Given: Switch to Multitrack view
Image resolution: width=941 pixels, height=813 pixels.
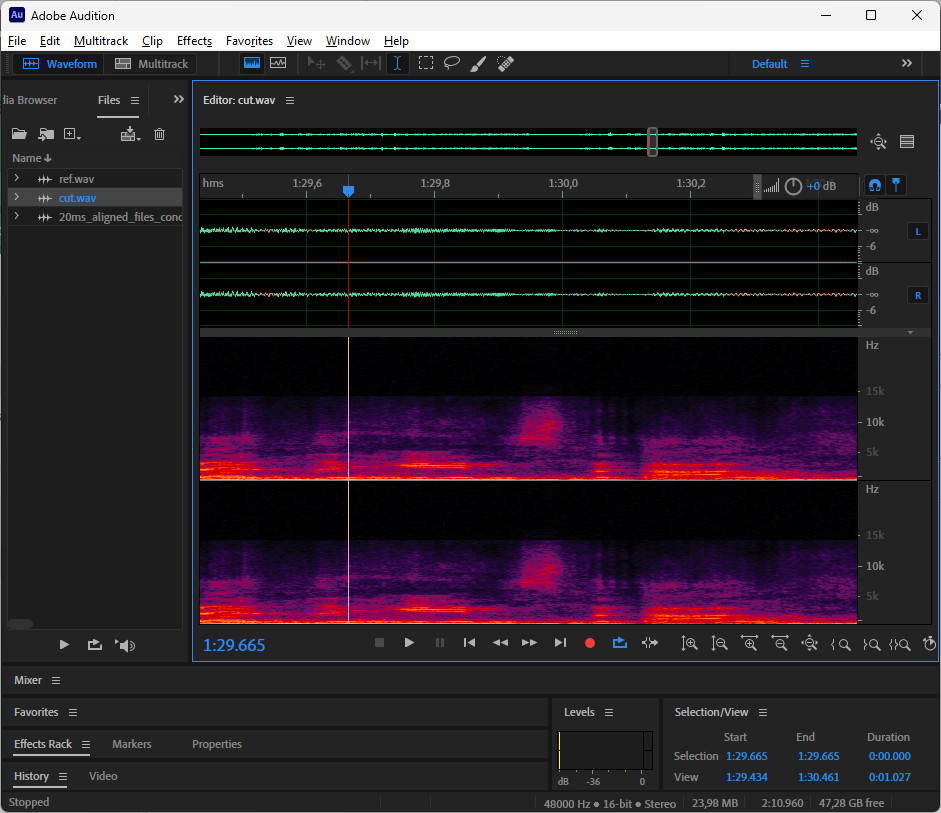Looking at the screenshot, I should coord(151,64).
